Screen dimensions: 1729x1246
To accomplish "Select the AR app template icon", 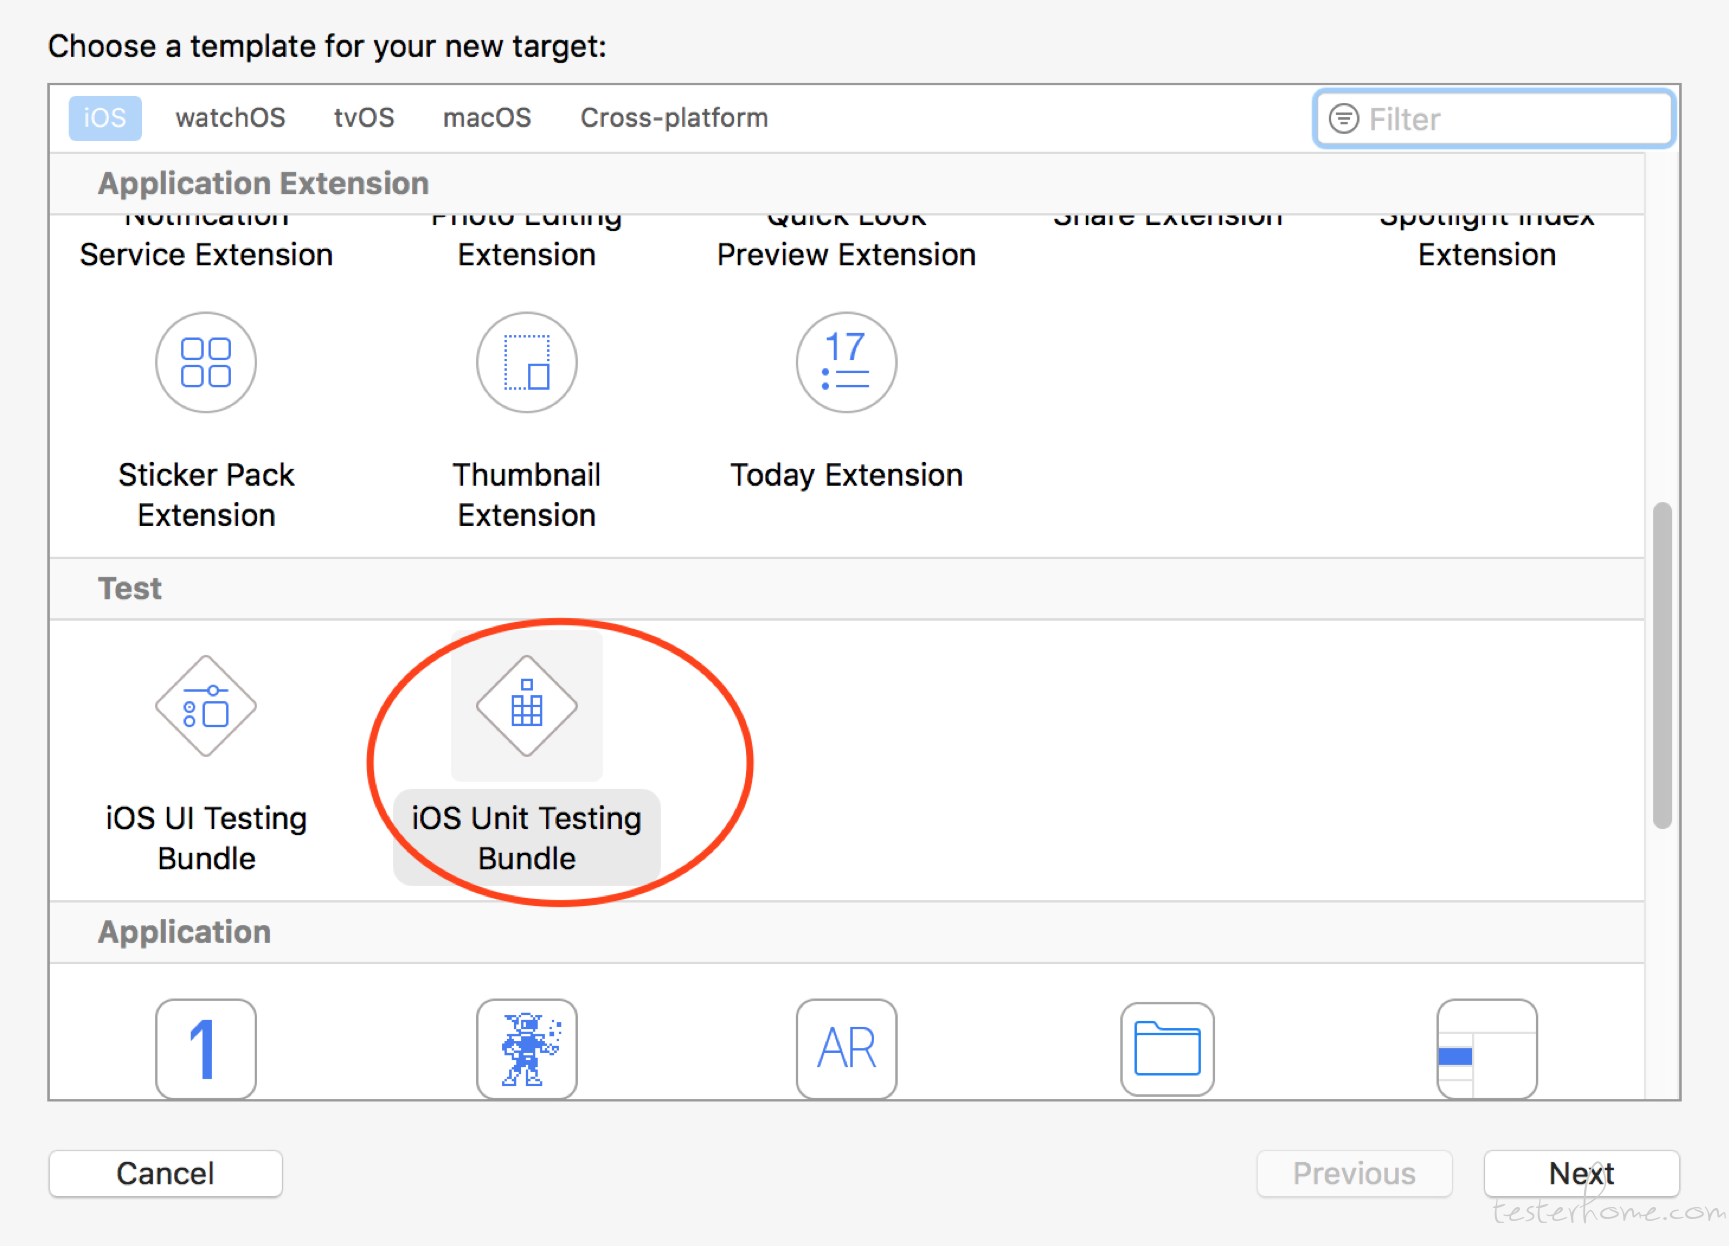I will coord(846,1048).
